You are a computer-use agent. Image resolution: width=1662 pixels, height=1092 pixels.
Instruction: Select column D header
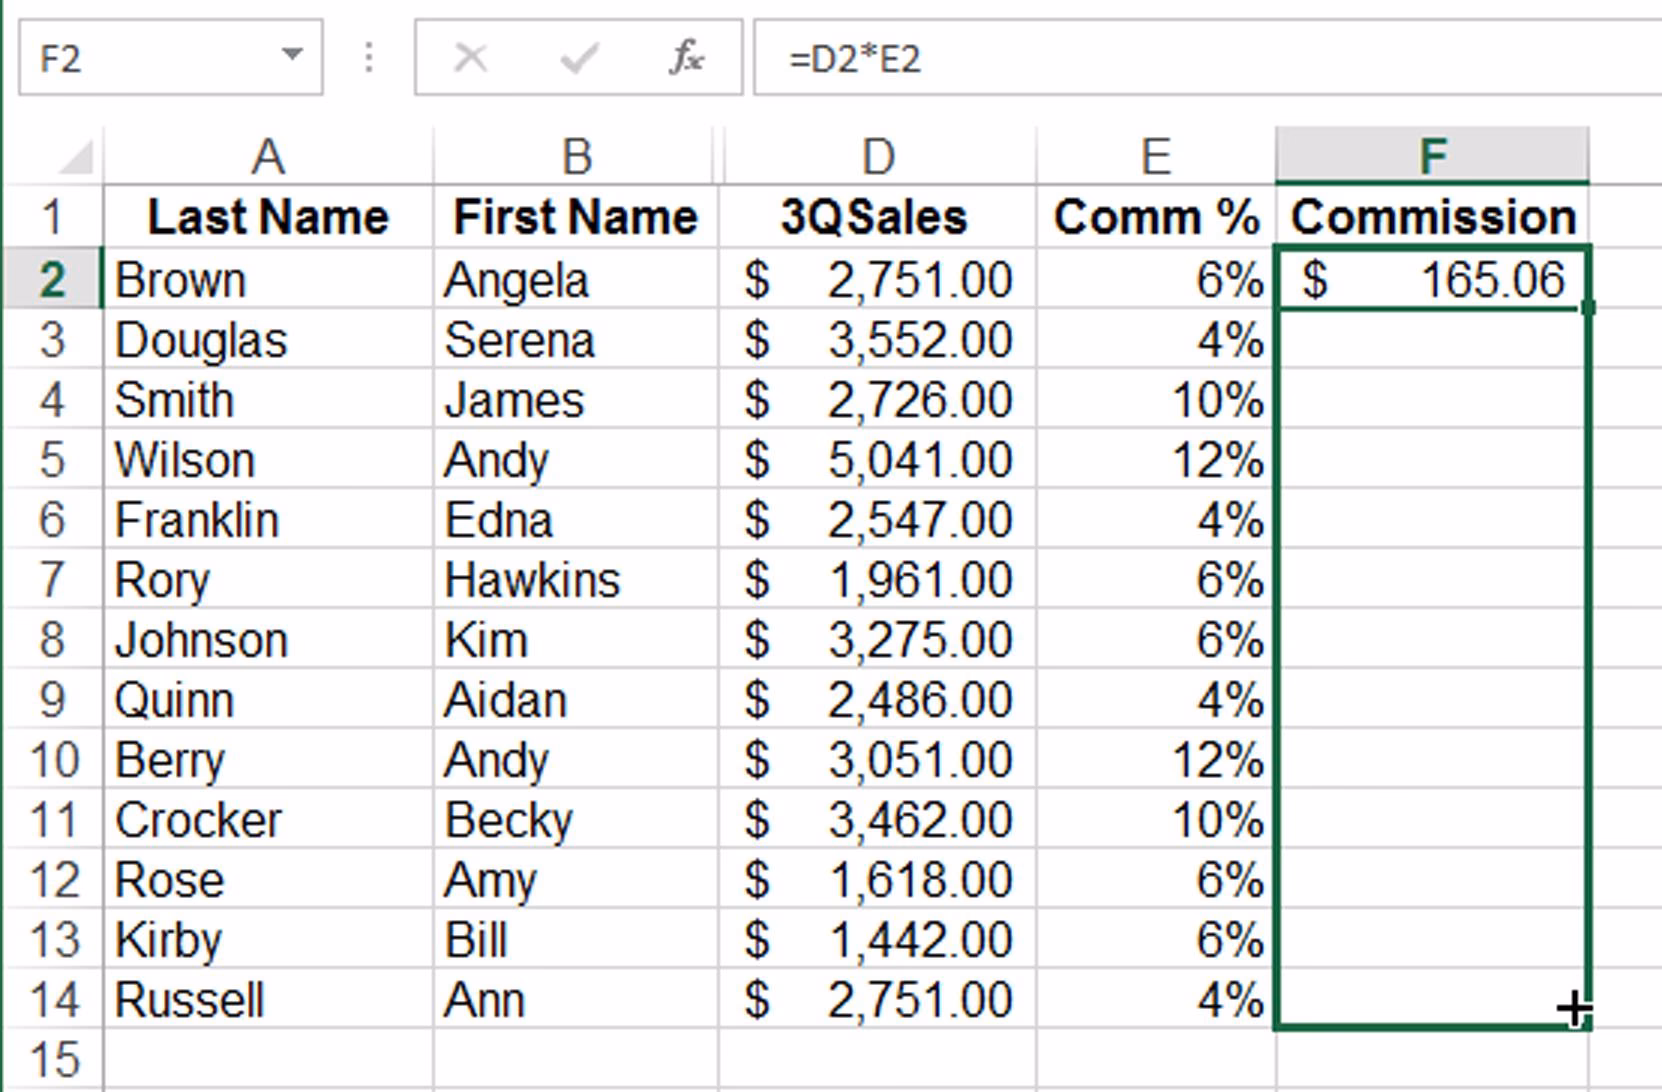pos(877,156)
